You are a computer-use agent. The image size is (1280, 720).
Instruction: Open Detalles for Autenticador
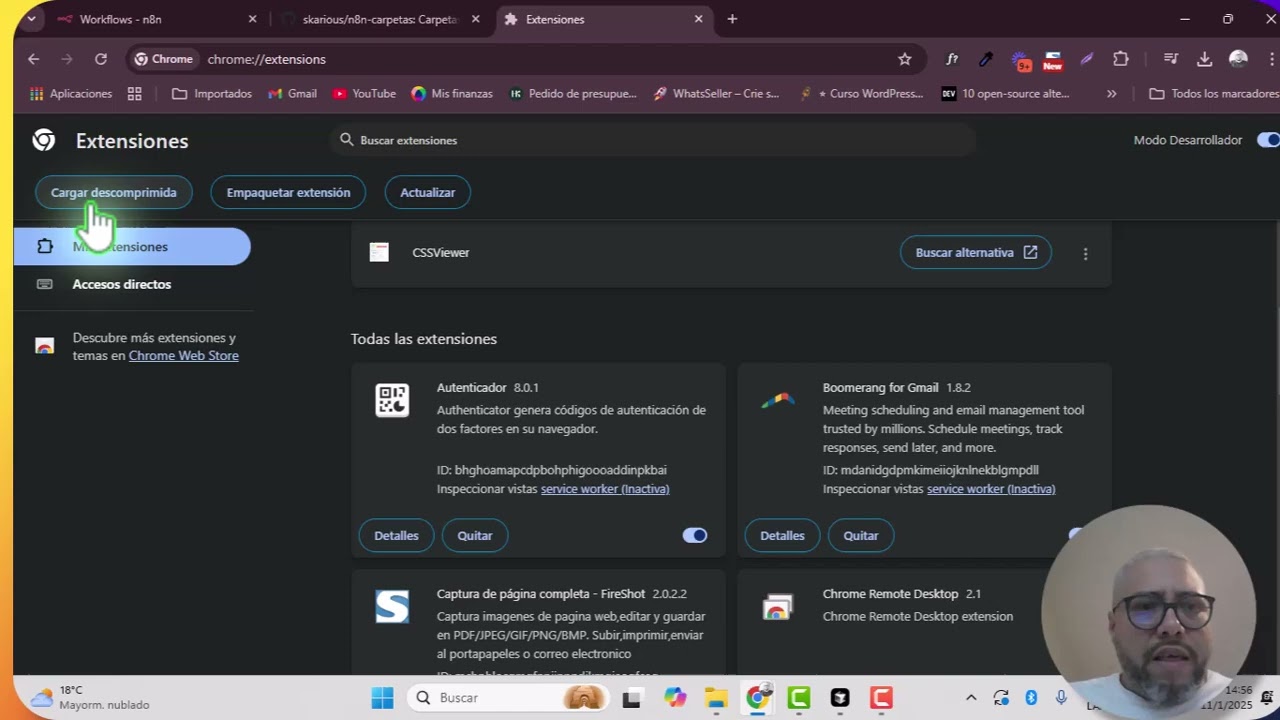click(396, 535)
